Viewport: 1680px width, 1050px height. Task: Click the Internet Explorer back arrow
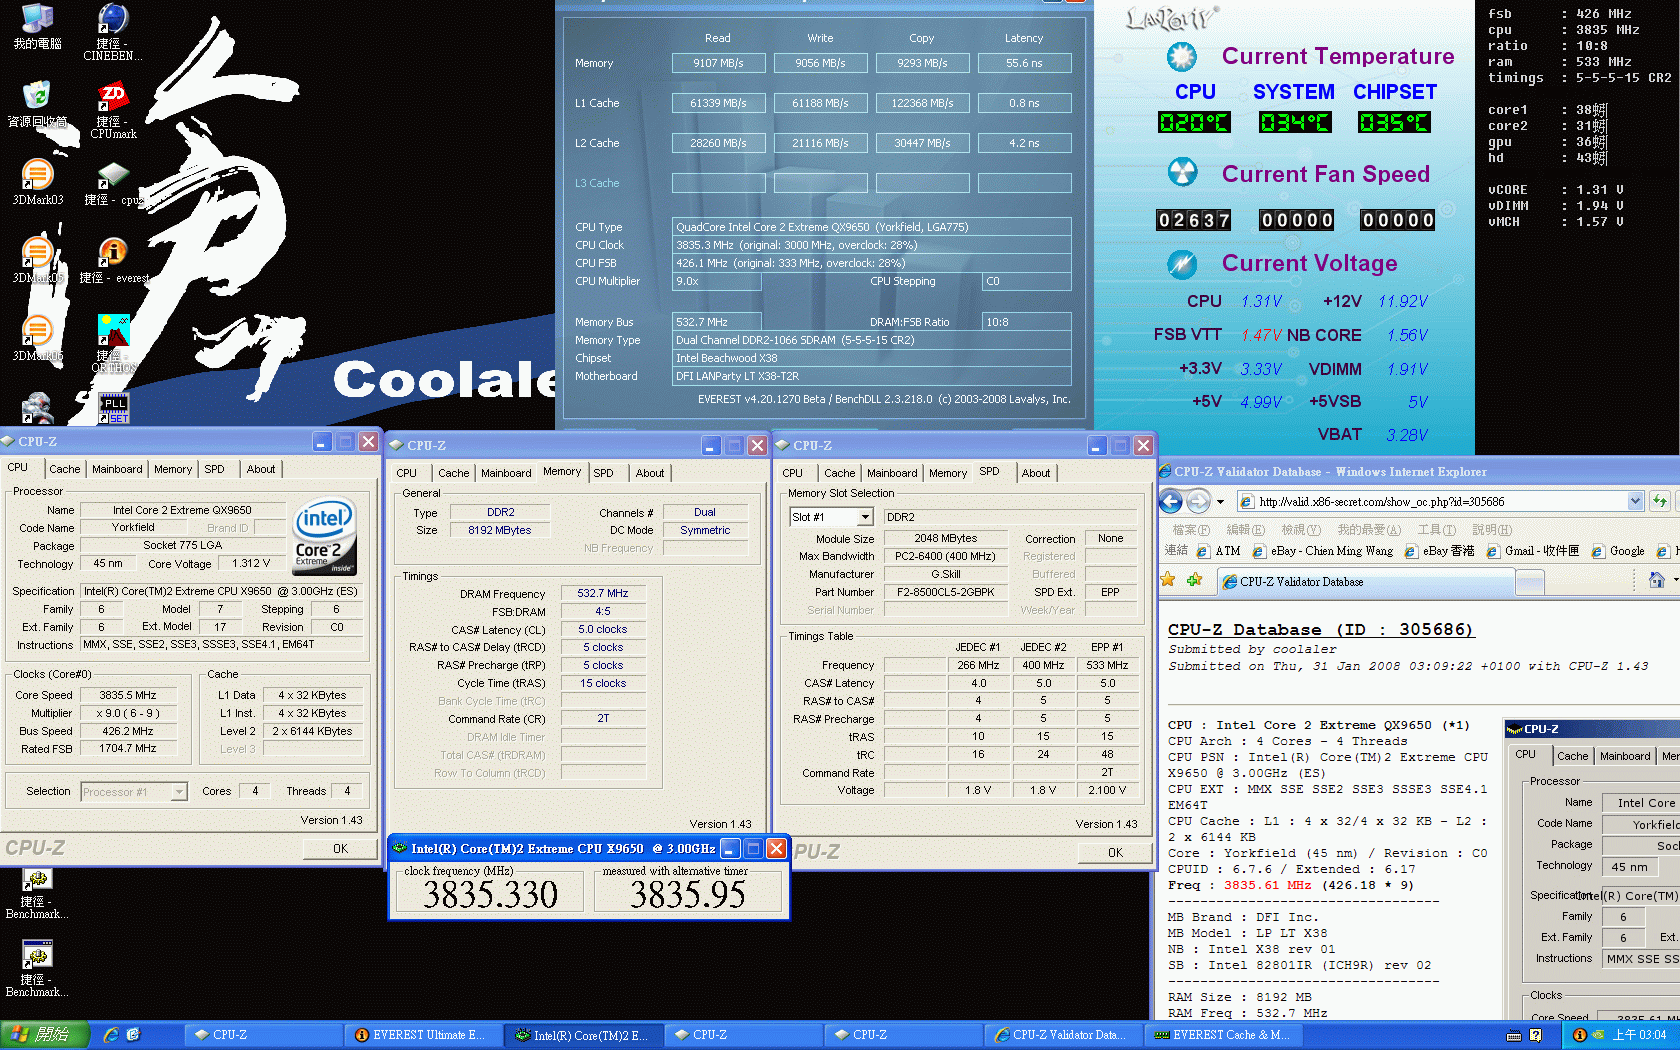[1172, 501]
